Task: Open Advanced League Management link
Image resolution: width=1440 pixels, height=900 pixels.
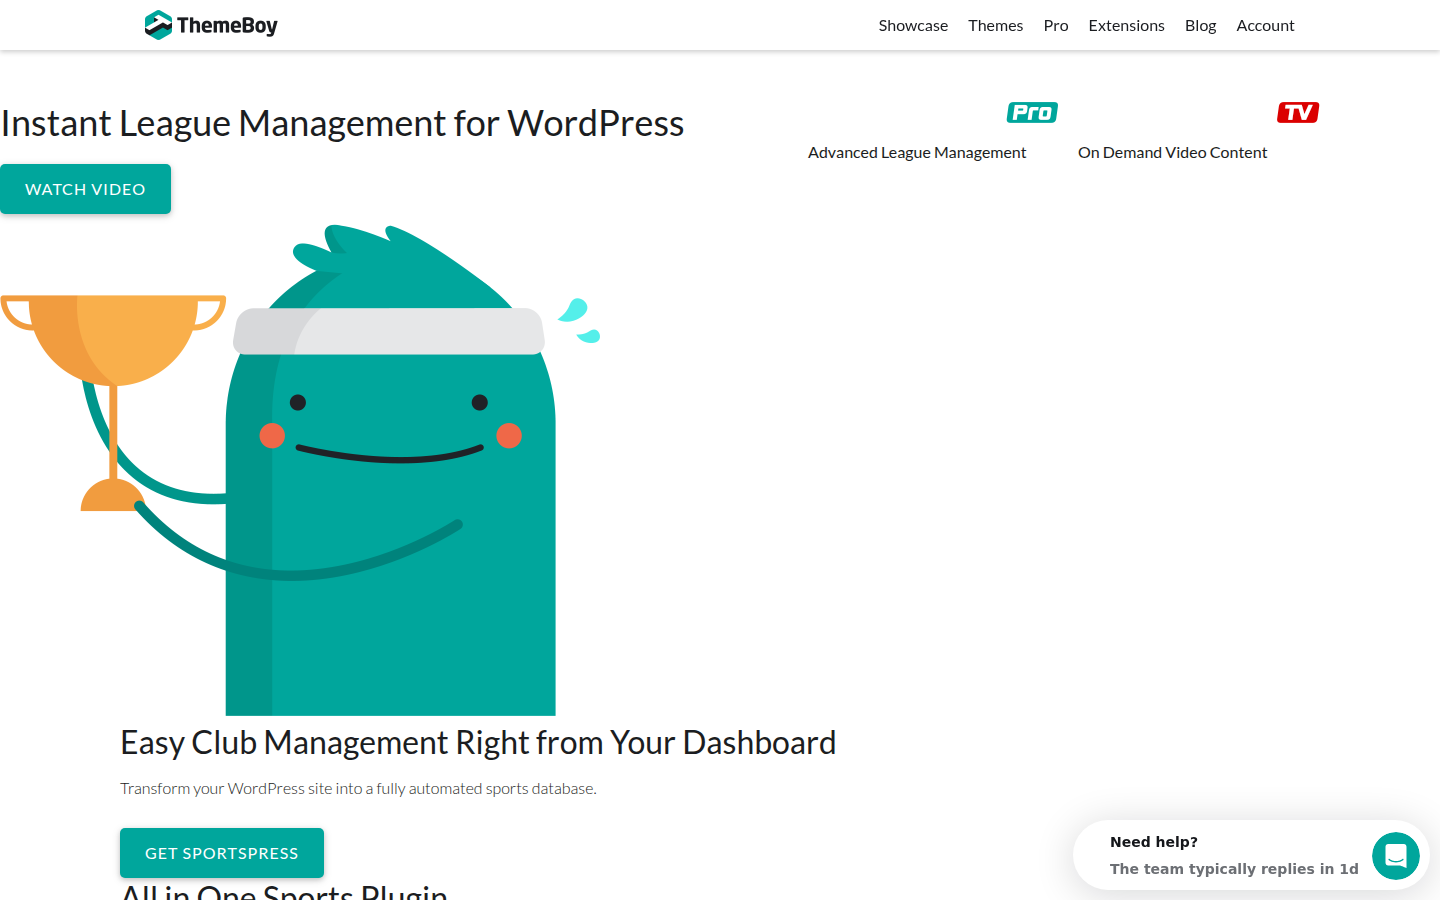Action: (x=917, y=153)
